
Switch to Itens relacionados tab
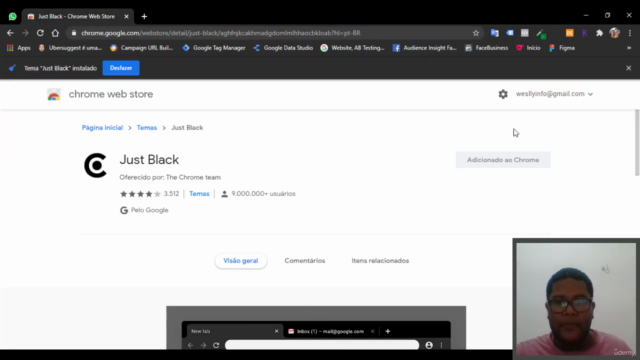point(380,261)
